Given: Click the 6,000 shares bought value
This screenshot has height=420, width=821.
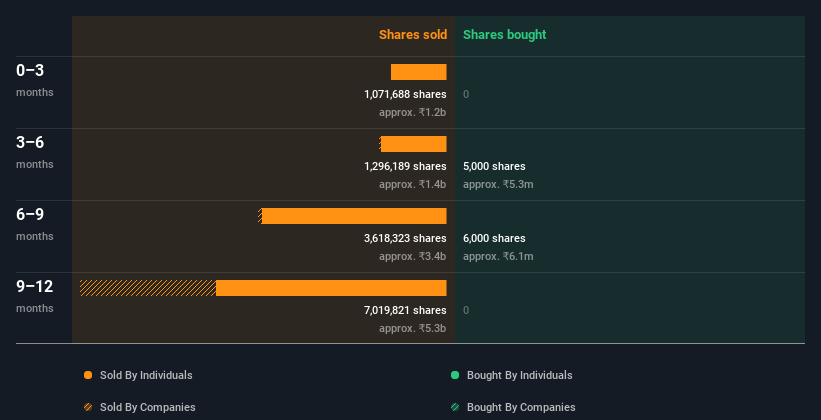Looking at the screenshot, I should click(x=494, y=238).
